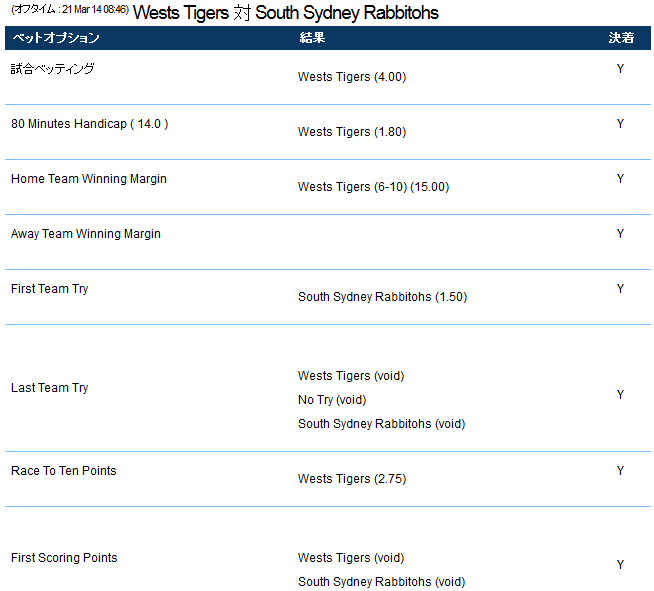Click the South Sydney Rabbitohs (1.50) result

[x=382, y=297]
